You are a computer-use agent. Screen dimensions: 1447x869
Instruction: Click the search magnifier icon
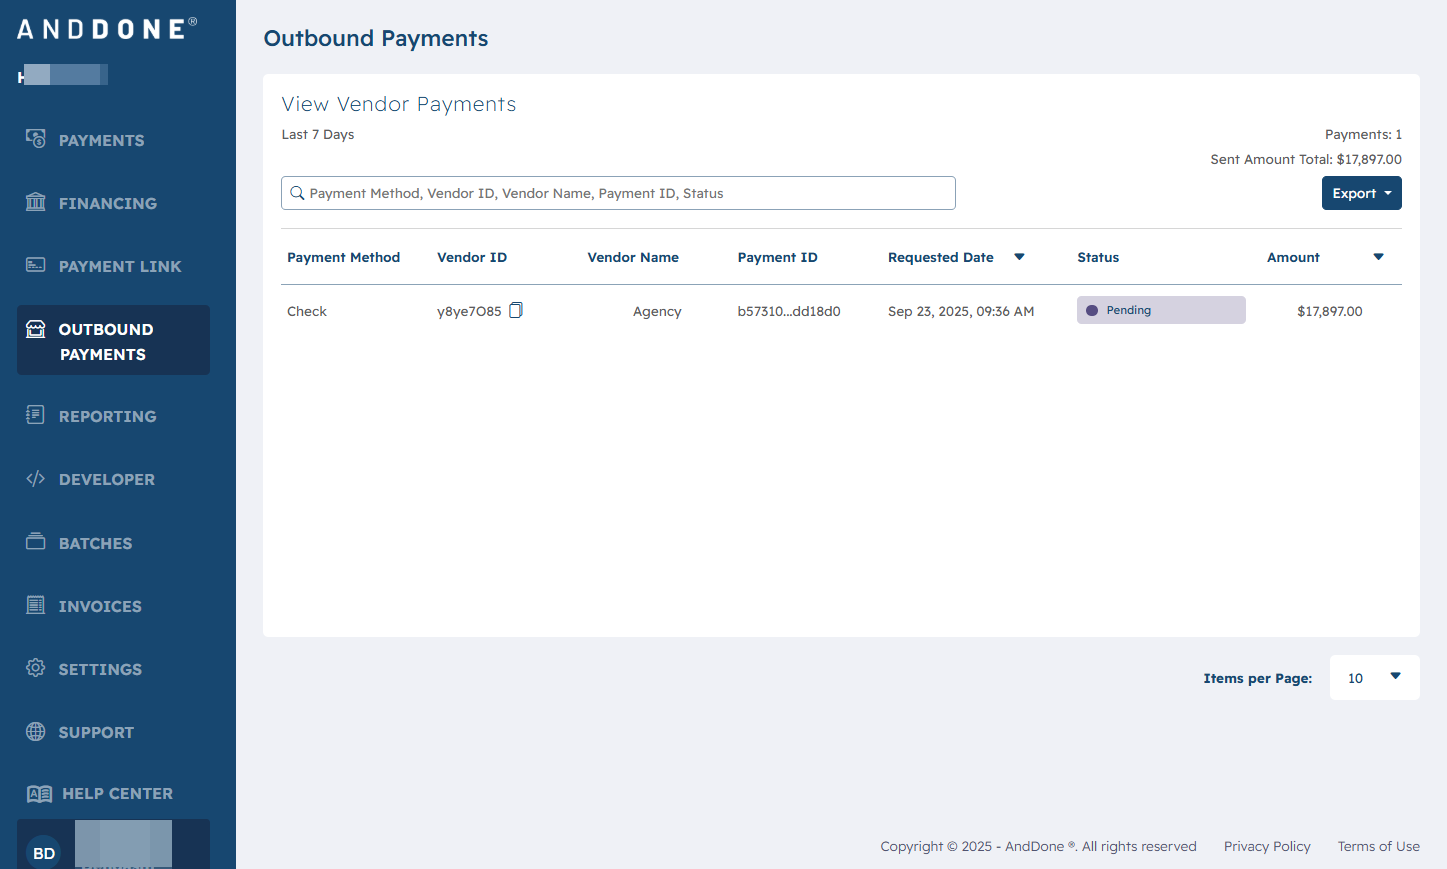tap(297, 193)
